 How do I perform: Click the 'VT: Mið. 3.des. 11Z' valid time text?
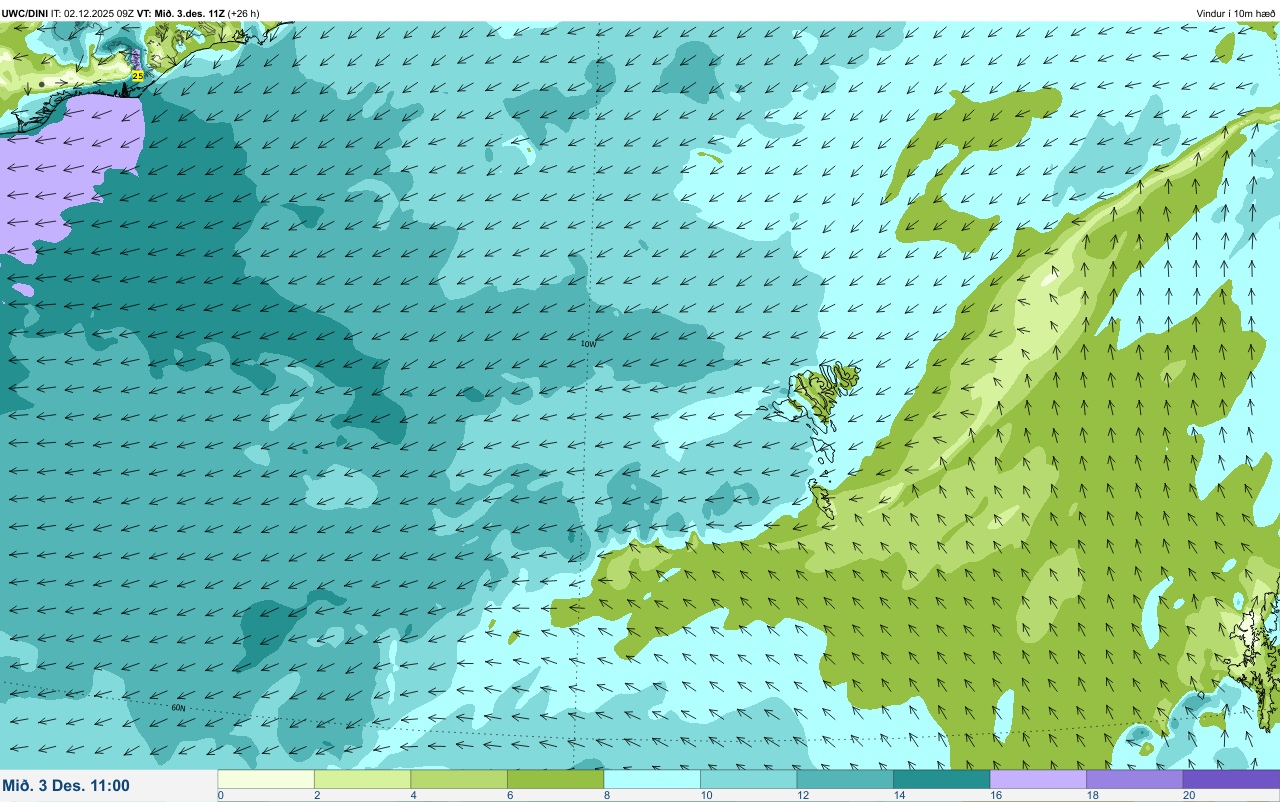180,13
